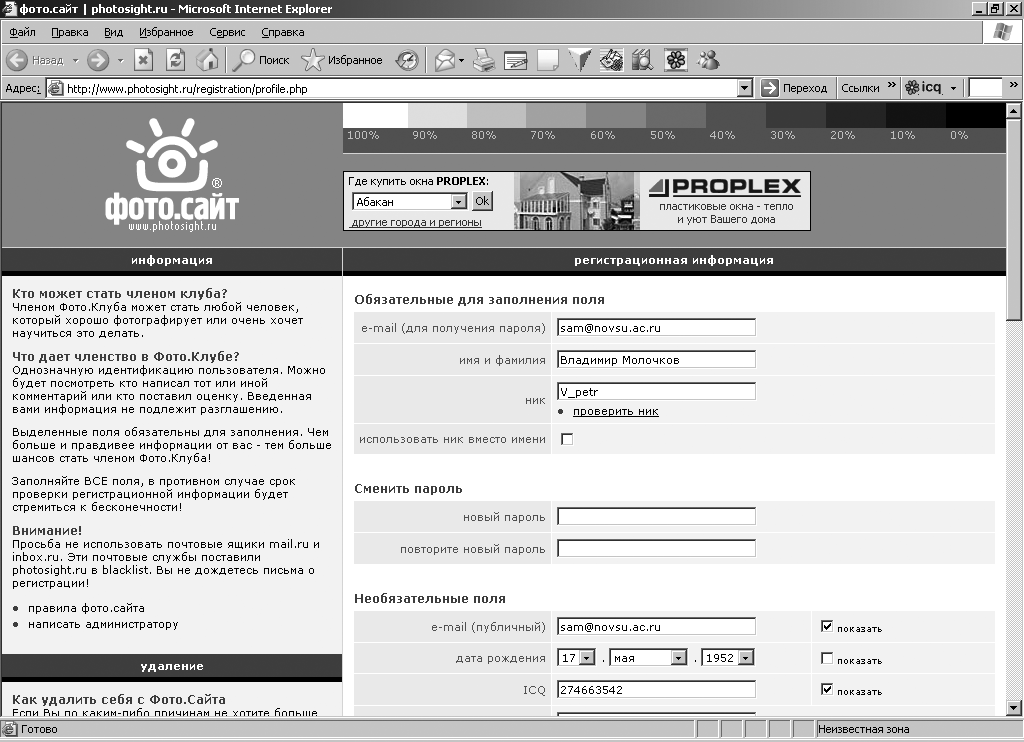Open the Сервис menu
This screenshot has height=742, width=1024.
227,32
